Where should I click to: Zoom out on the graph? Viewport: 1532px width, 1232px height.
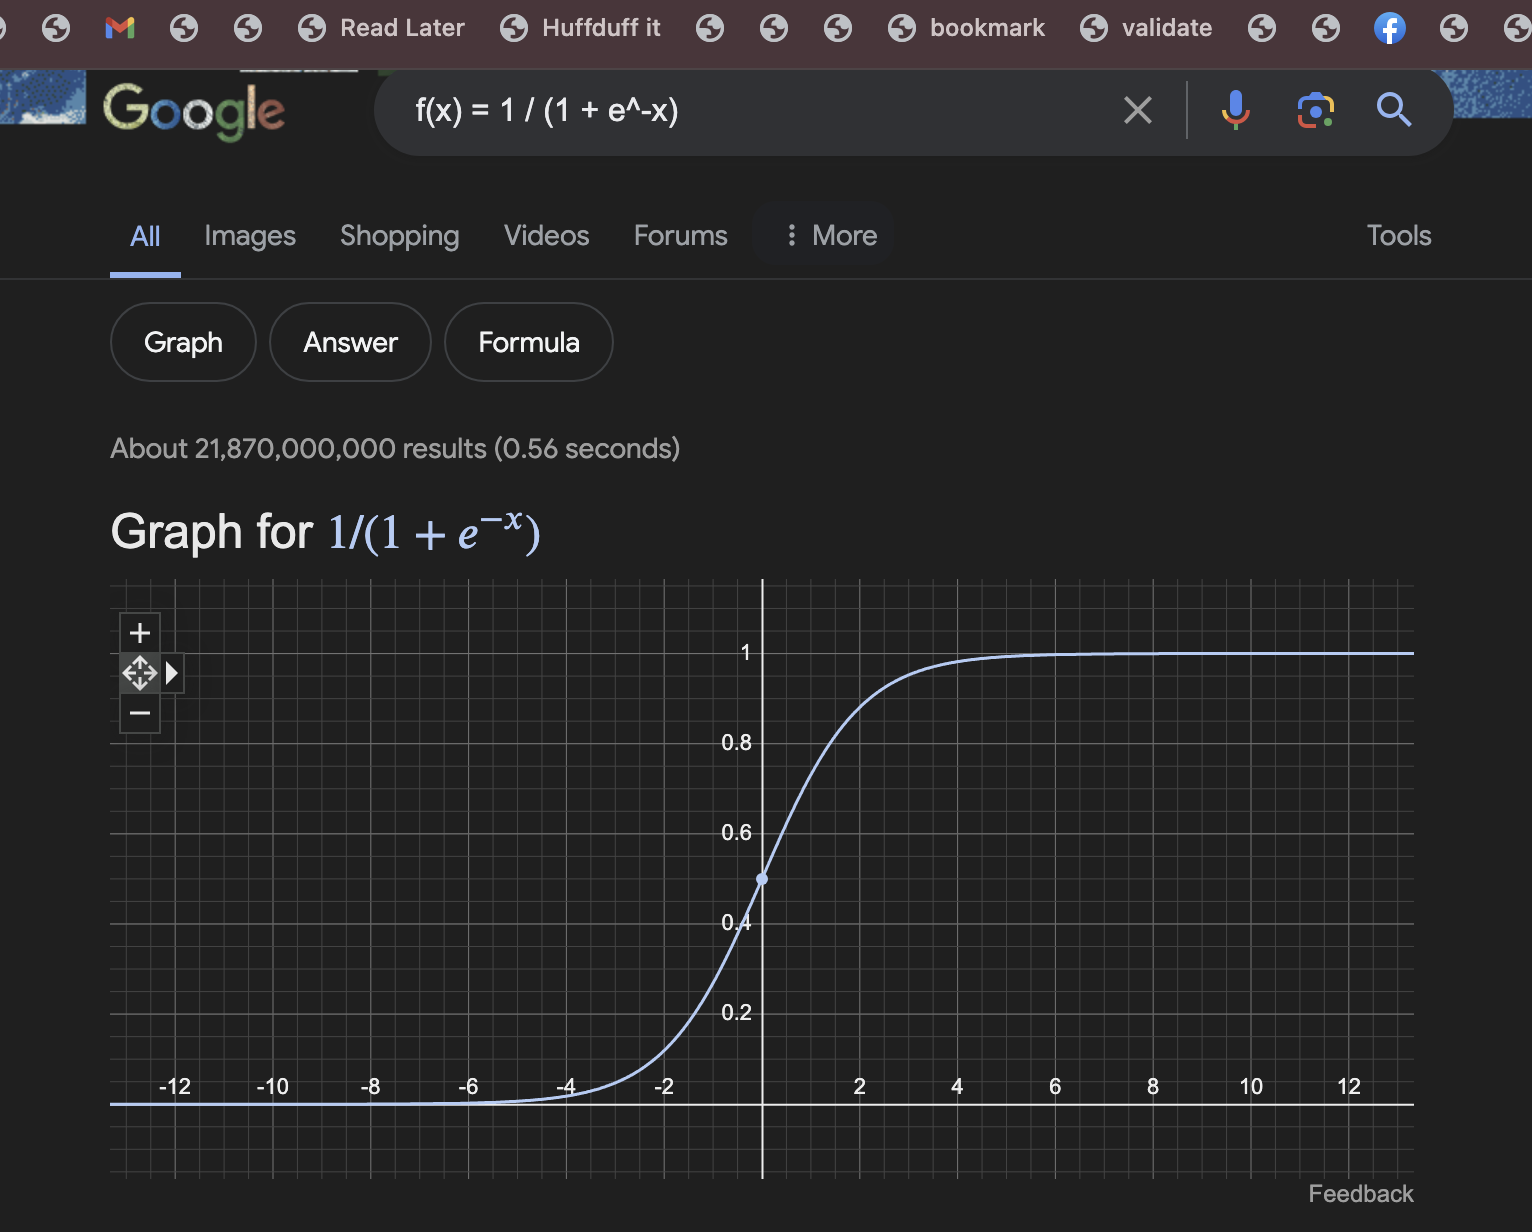click(x=140, y=713)
